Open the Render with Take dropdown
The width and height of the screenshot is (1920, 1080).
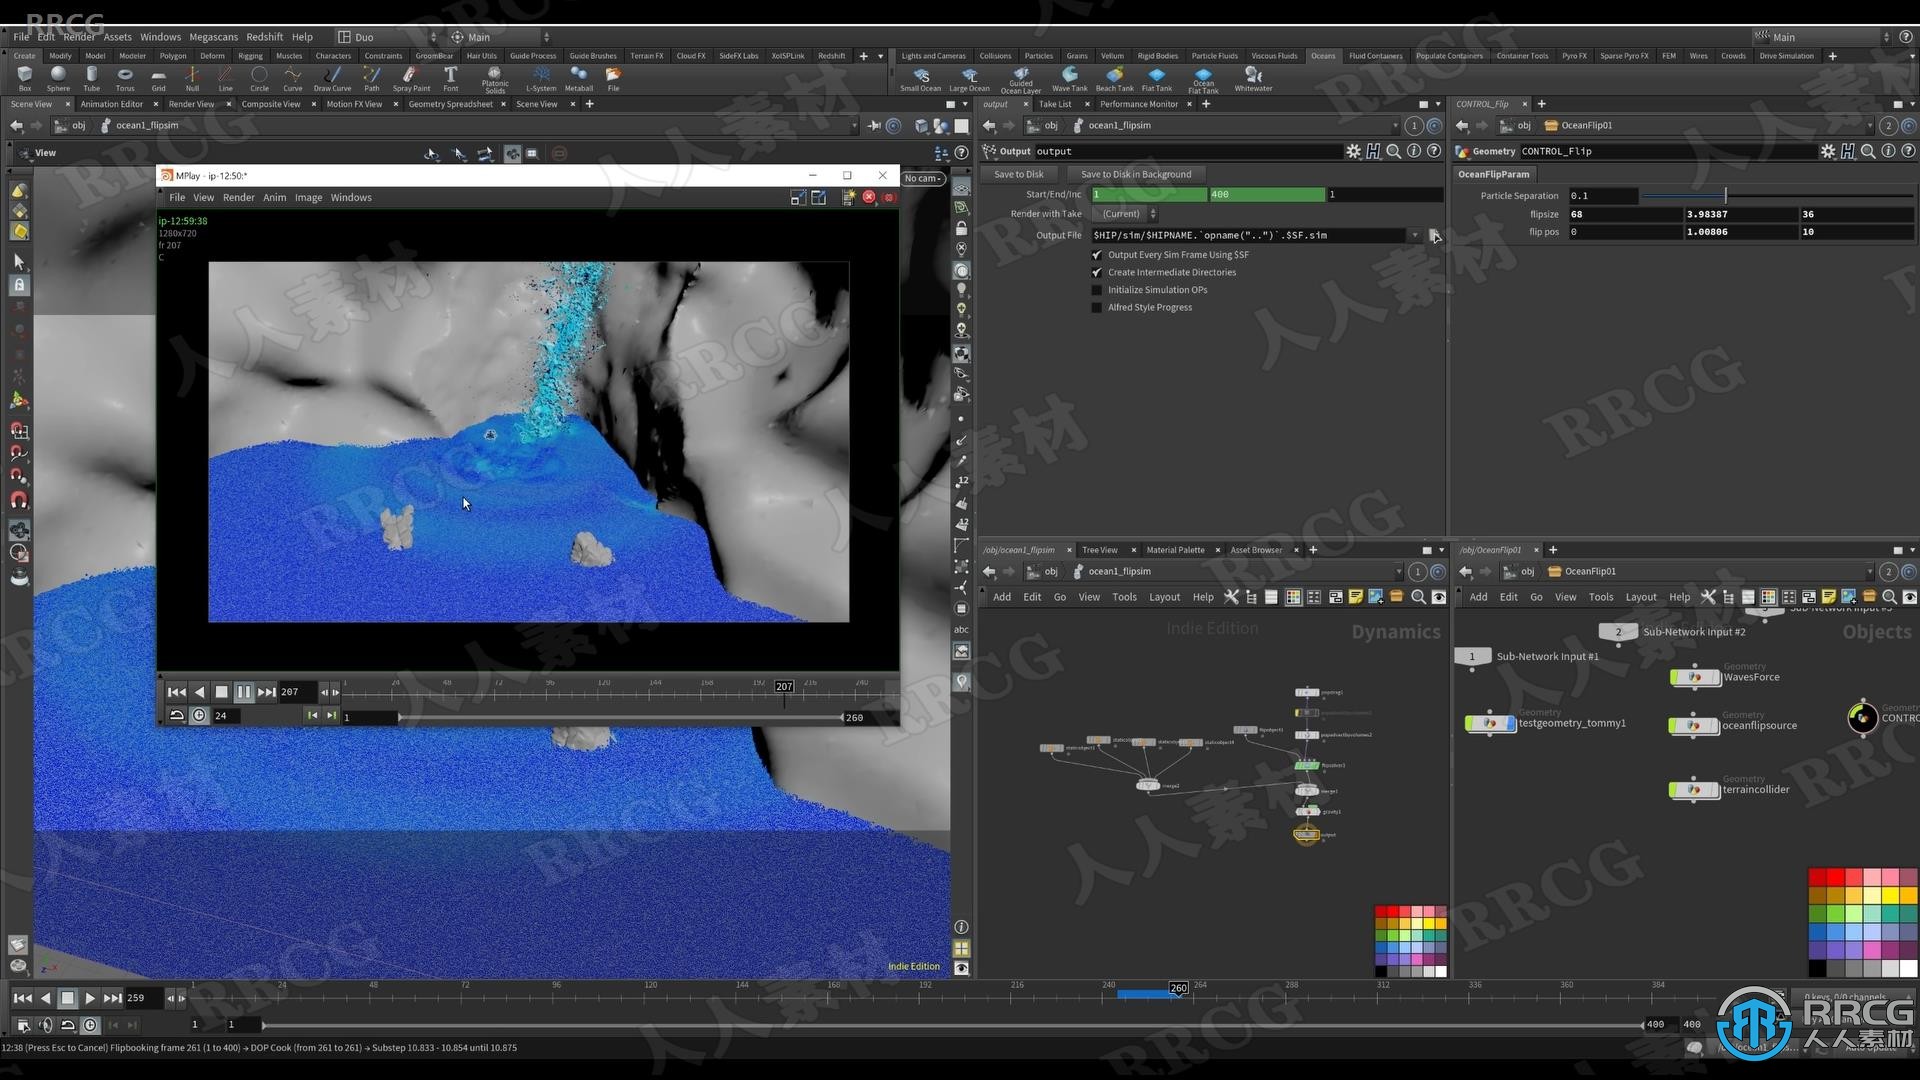pos(1126,214)
